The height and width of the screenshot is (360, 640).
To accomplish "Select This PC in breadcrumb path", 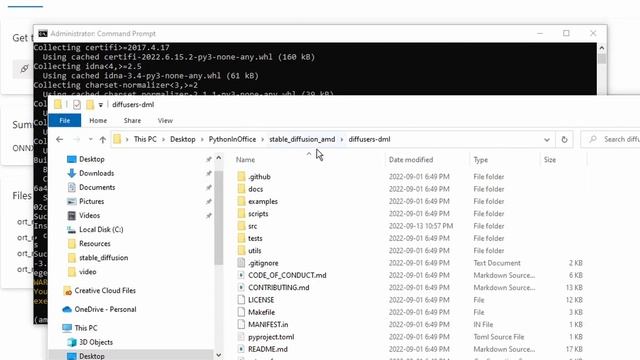I will [x=145, y=139].
